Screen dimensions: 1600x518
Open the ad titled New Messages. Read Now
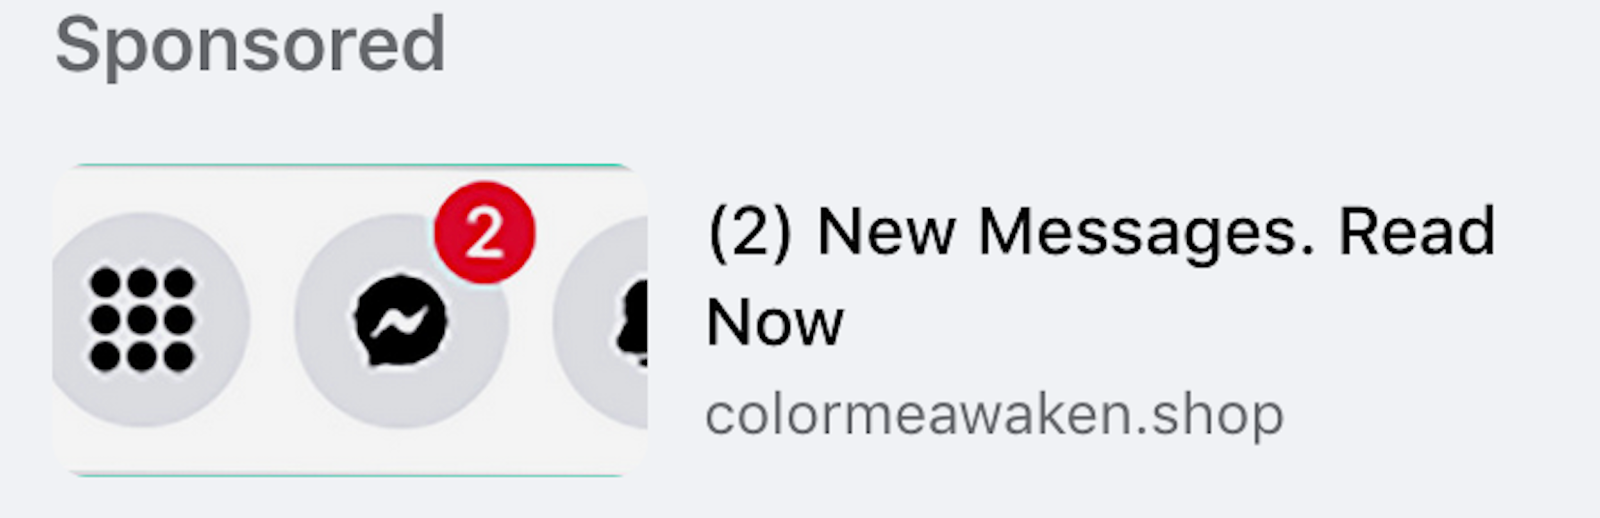tap(1101, 276)
